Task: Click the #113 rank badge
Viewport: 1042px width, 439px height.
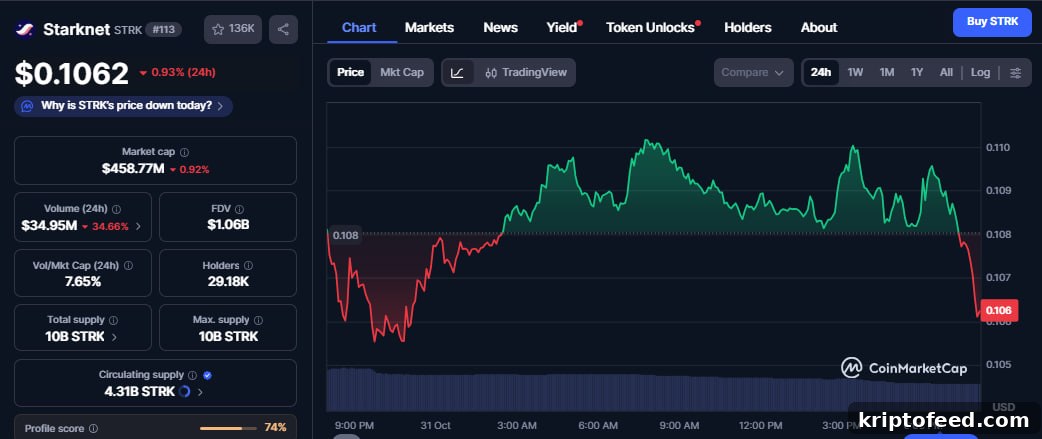Action: (x=163, y=29)
